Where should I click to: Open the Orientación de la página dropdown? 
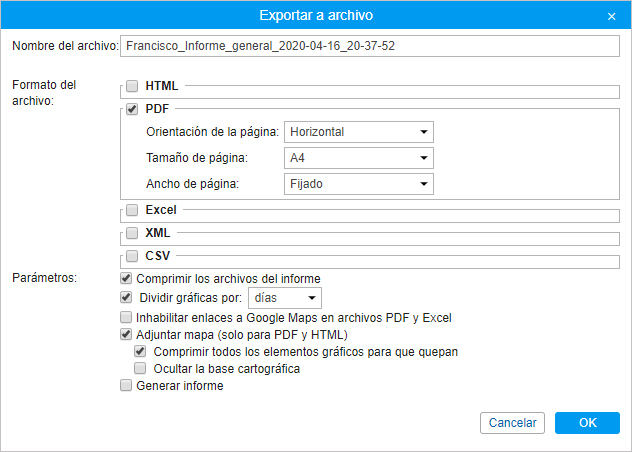tap(359, 132)
